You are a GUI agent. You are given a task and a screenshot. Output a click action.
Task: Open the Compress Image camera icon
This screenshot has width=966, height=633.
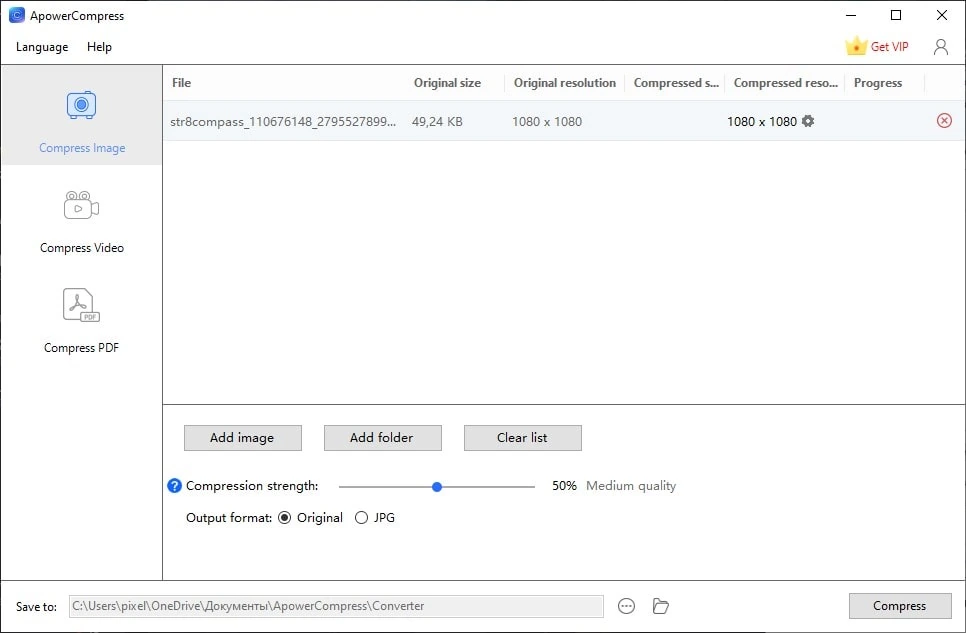click(x=81, y=105)
